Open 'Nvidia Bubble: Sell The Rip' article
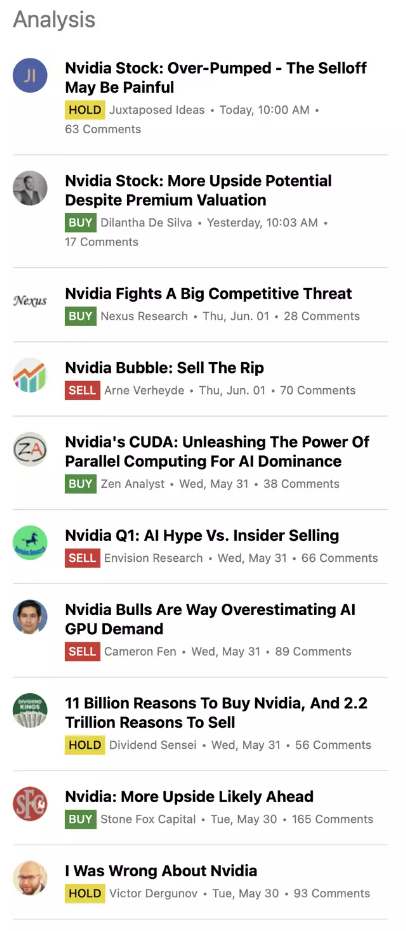The width and height of the screenshot is (406, 931). click(164, 368)
